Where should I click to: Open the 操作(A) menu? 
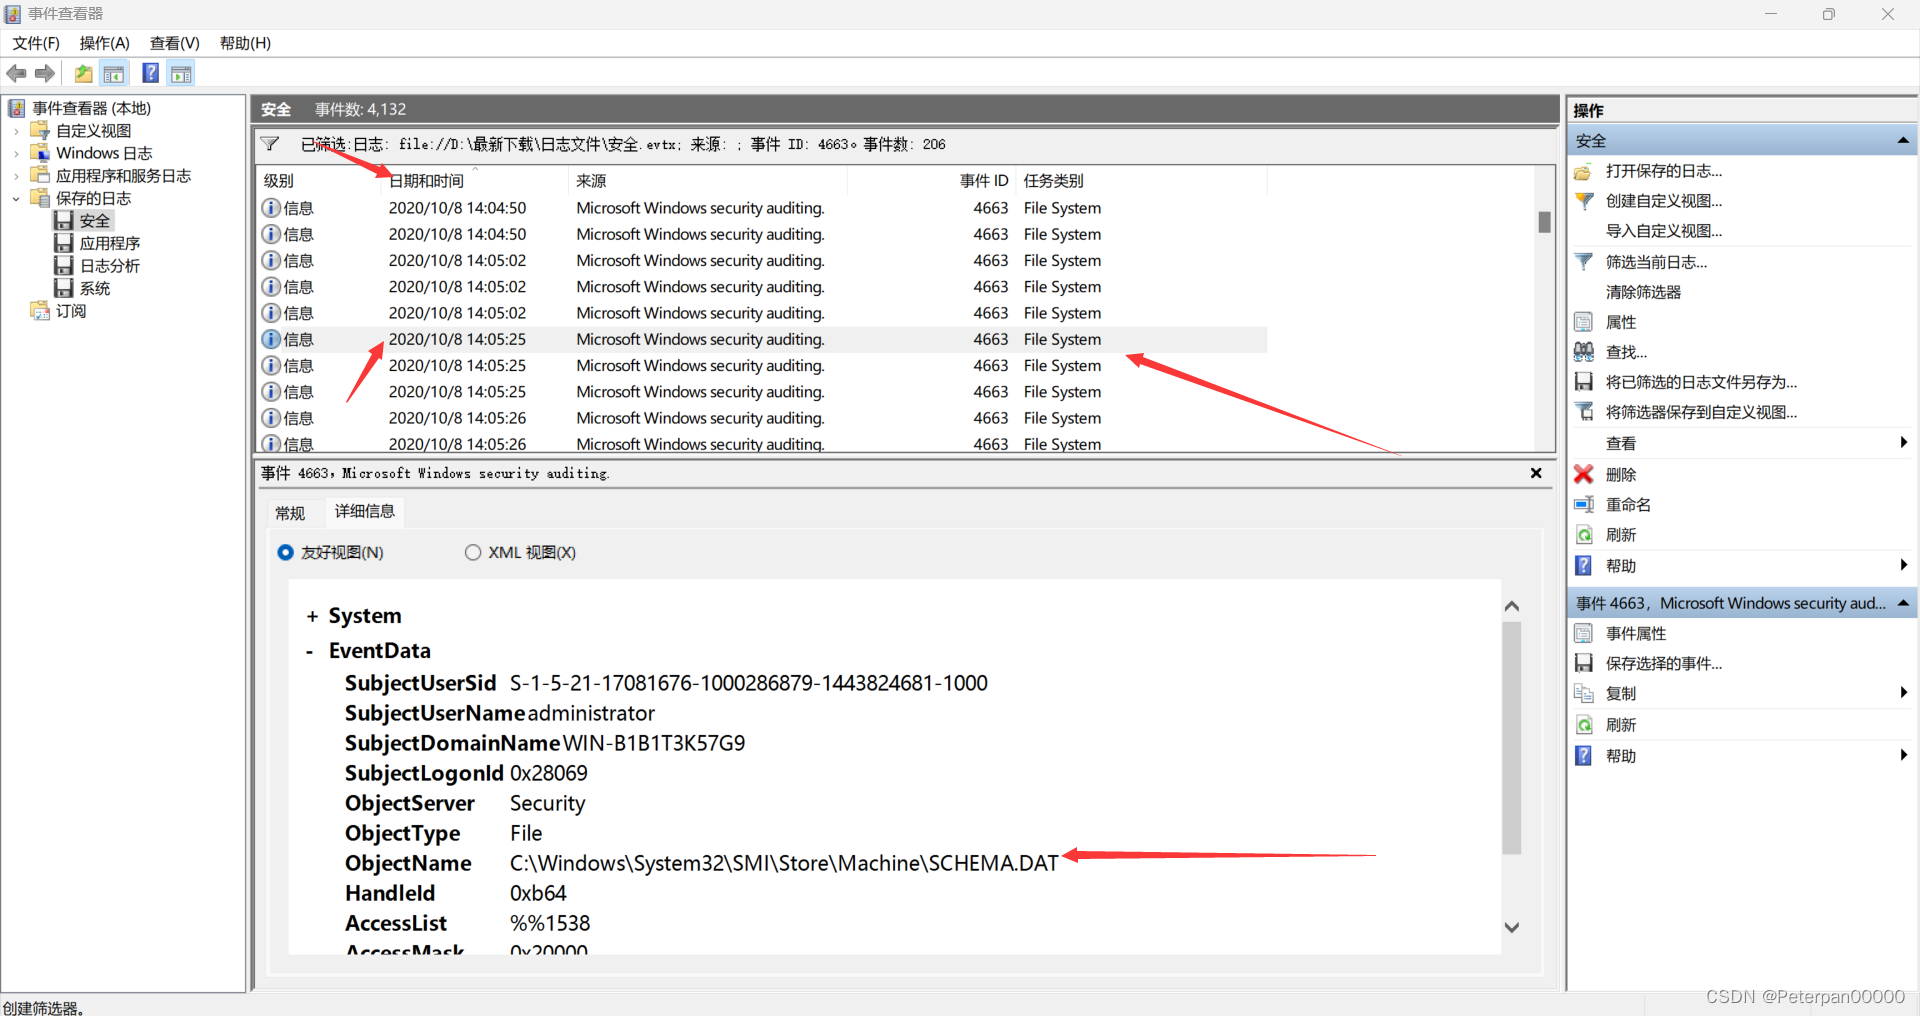pos(105,43)
